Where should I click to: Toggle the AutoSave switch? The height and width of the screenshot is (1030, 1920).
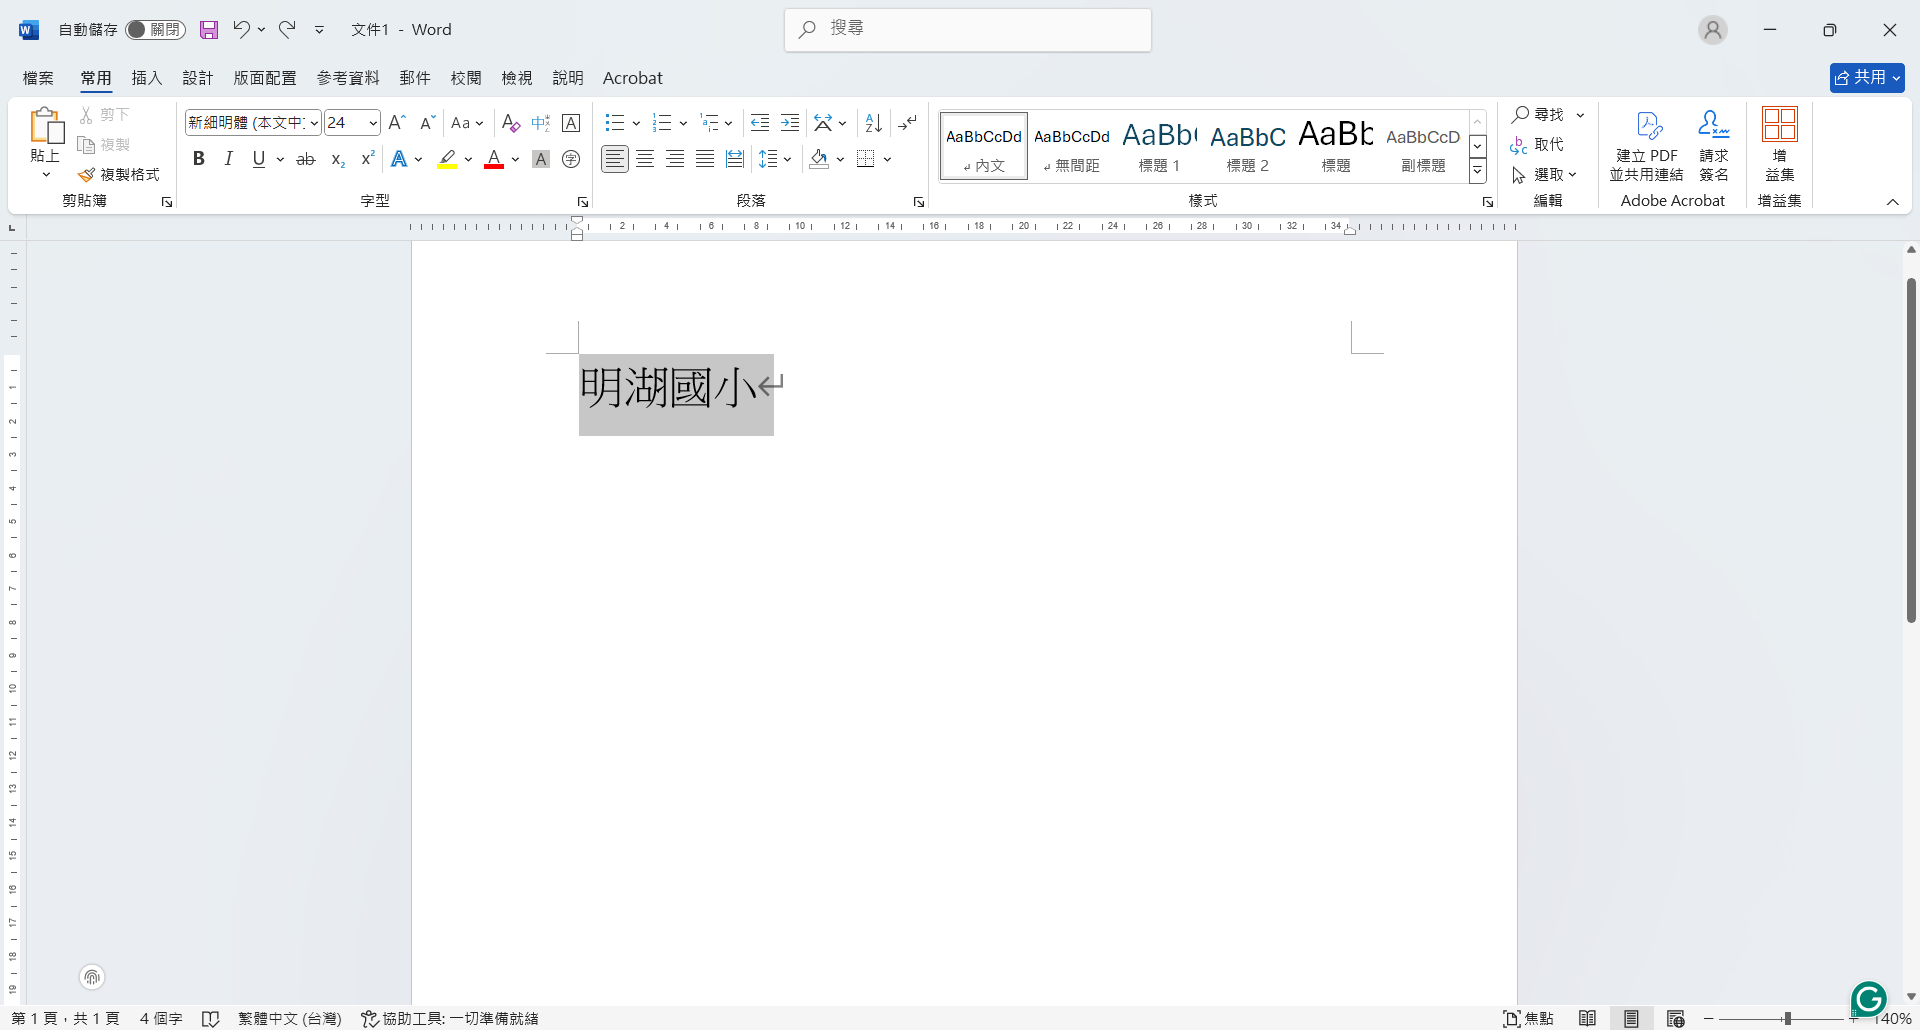tap(155, 30)
